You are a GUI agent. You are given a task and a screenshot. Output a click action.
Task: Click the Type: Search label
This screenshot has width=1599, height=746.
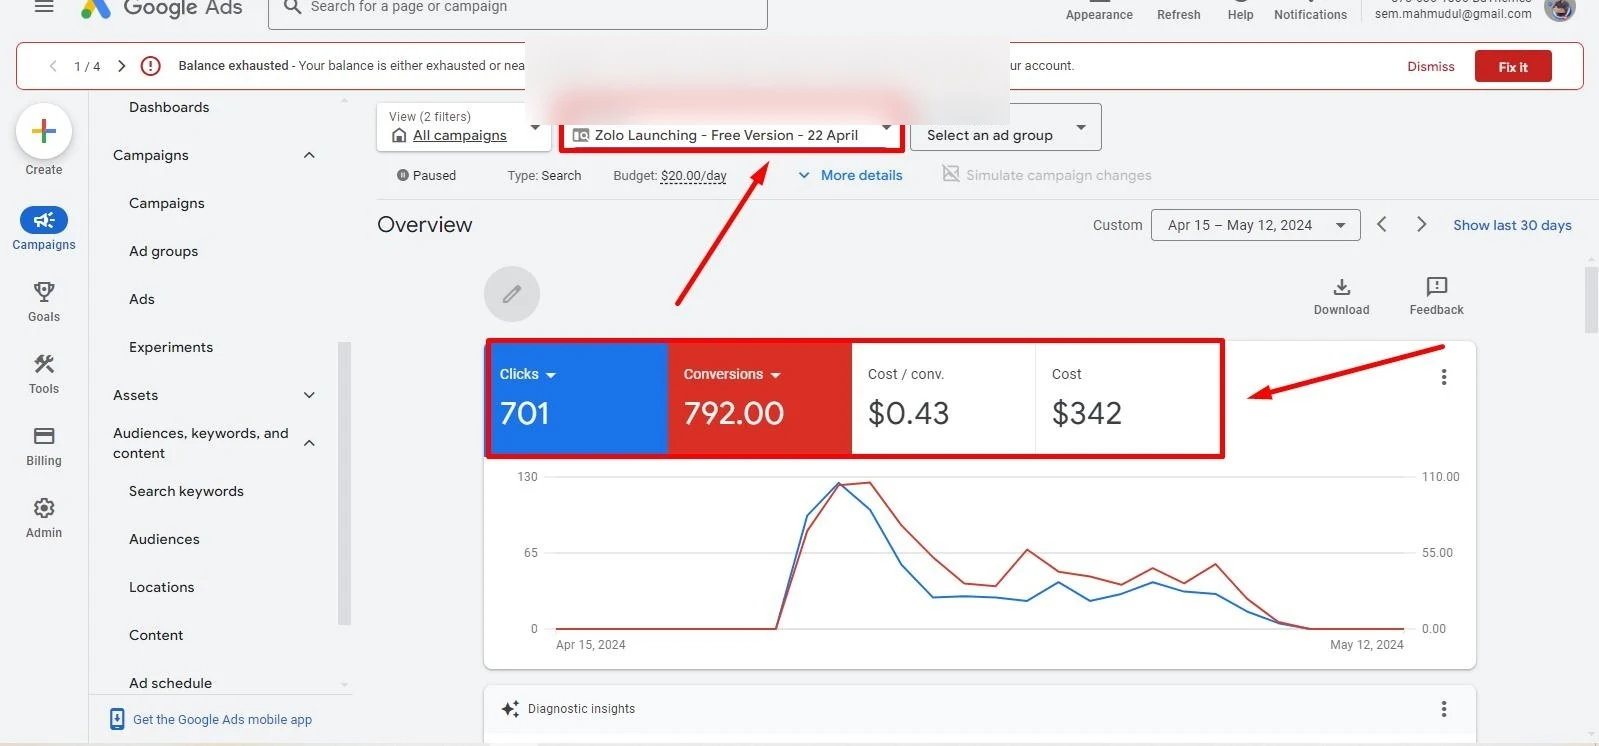544,175
